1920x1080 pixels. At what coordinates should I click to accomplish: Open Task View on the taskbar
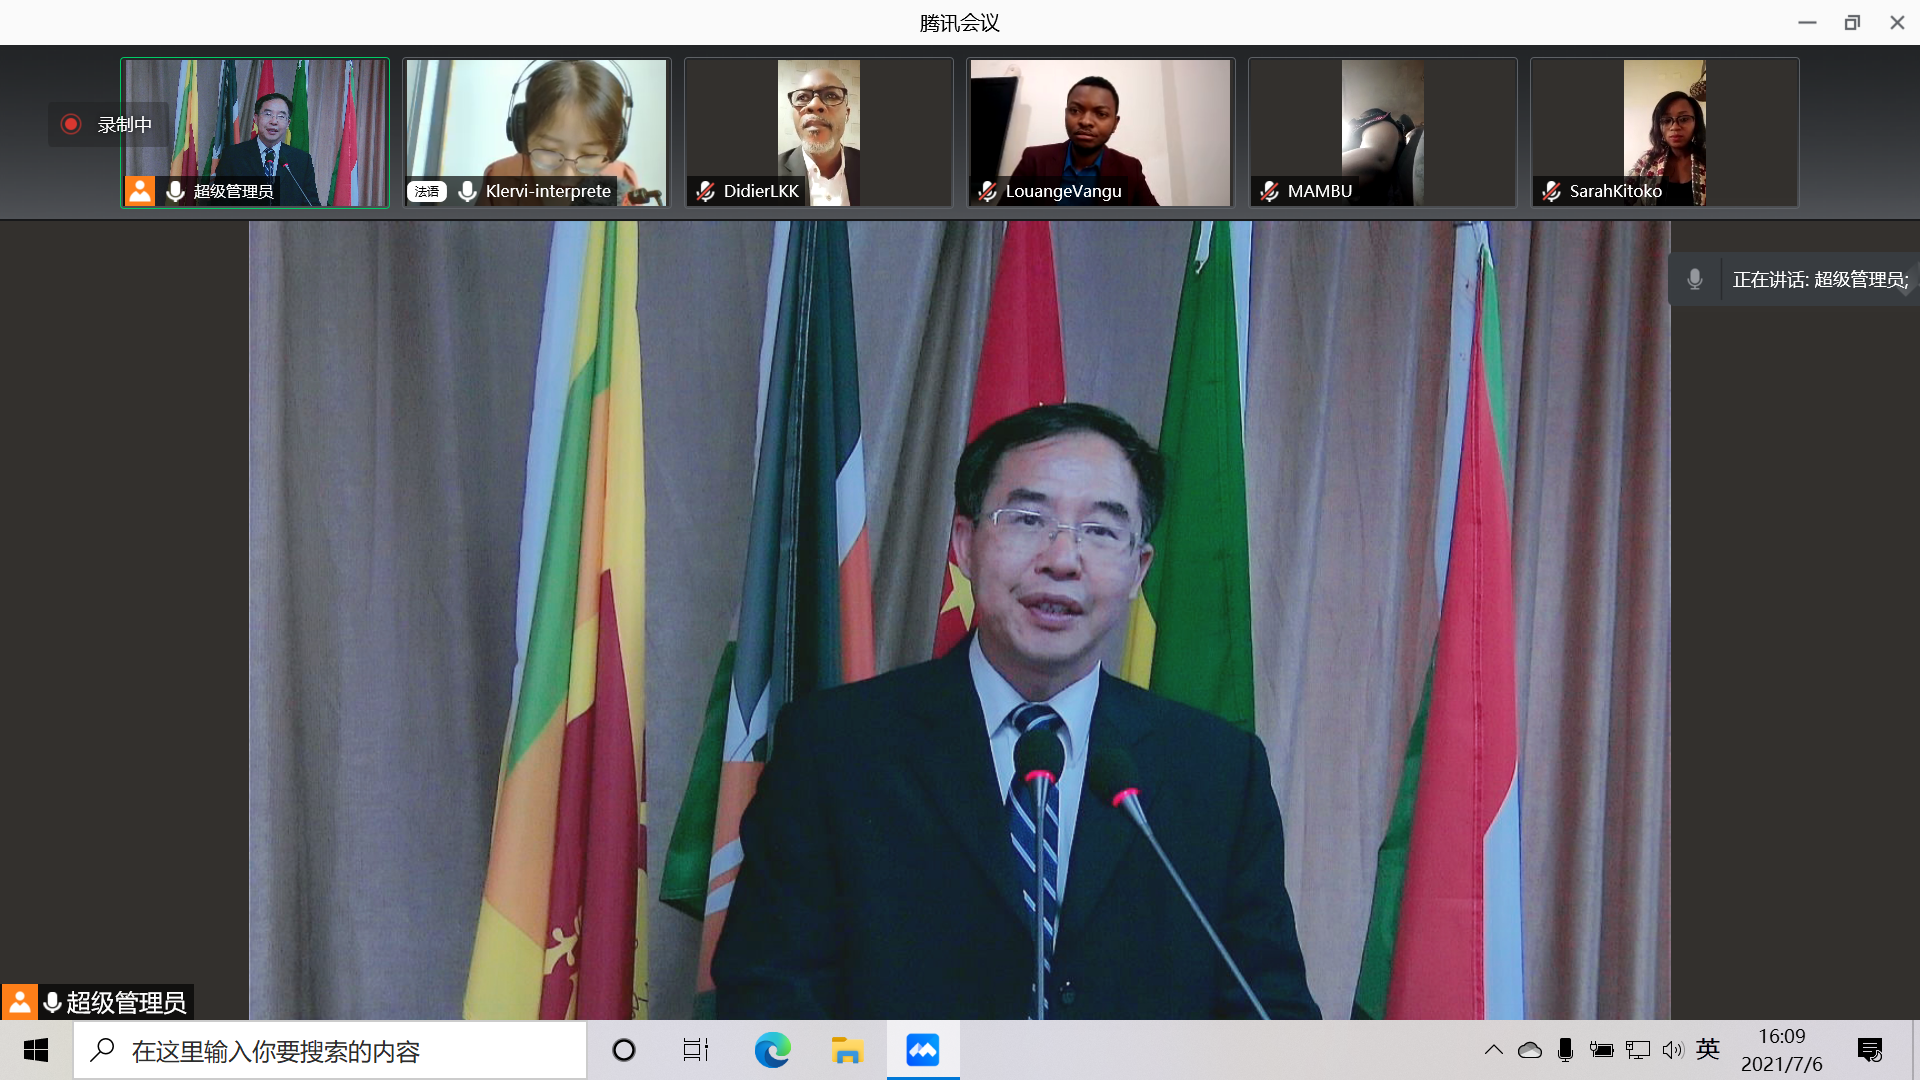click(x=696, y=1050)
